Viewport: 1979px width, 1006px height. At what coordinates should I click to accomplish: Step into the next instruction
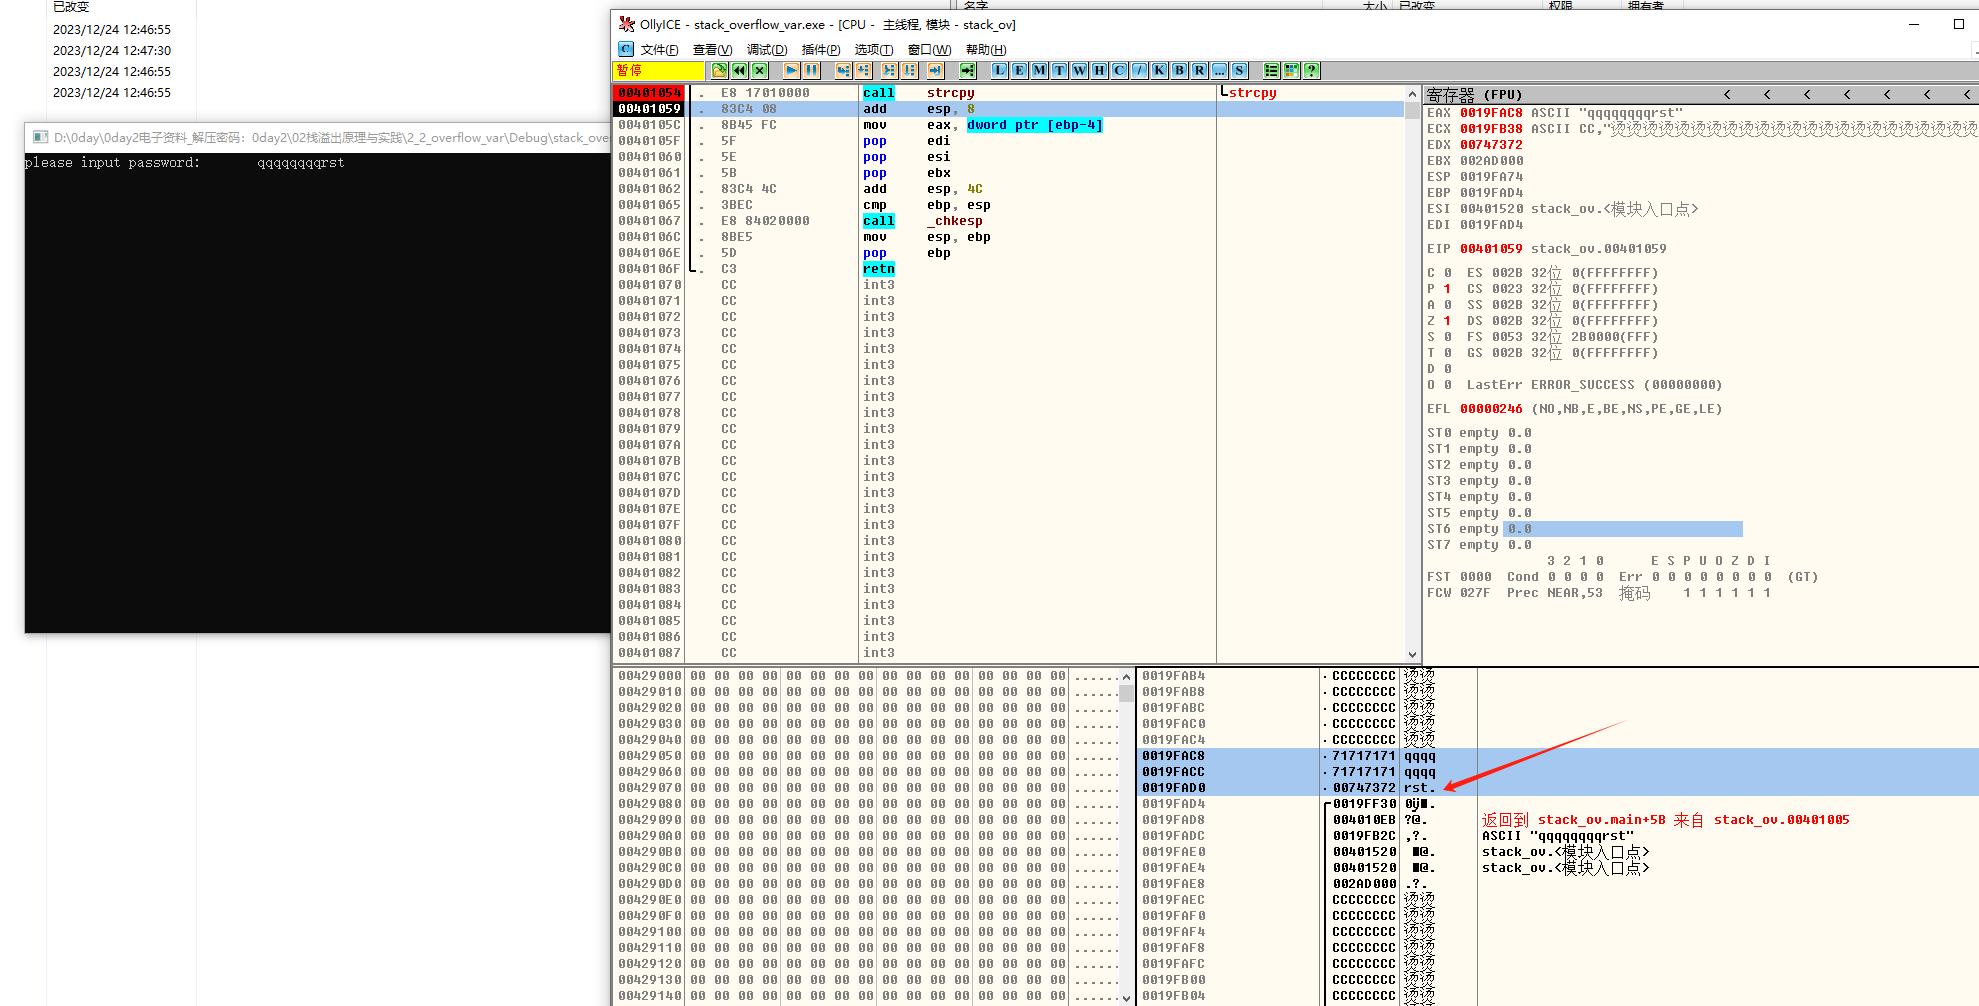(x=841, y=70)
